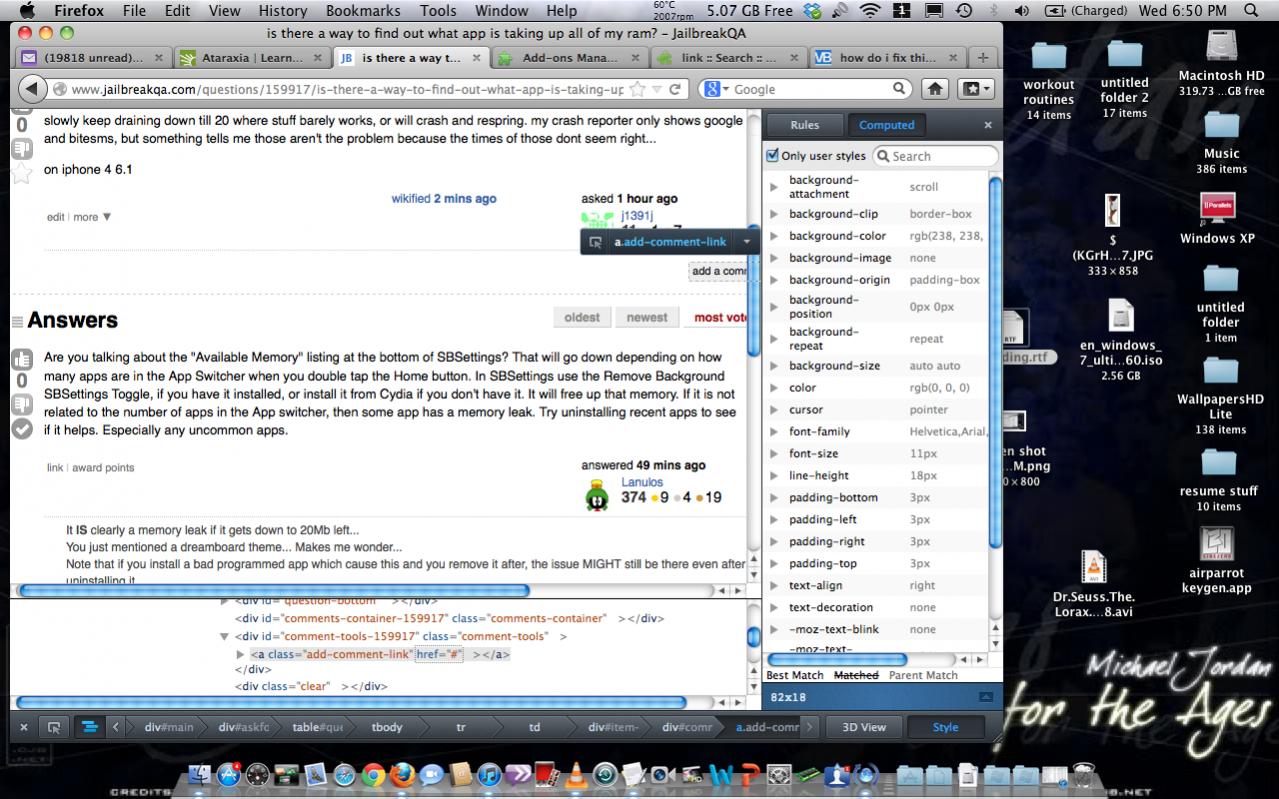The height and width of the screenshot is (799, 1279).
Task: Switch to Ataraxia browser tab
Action: [250, 58]
